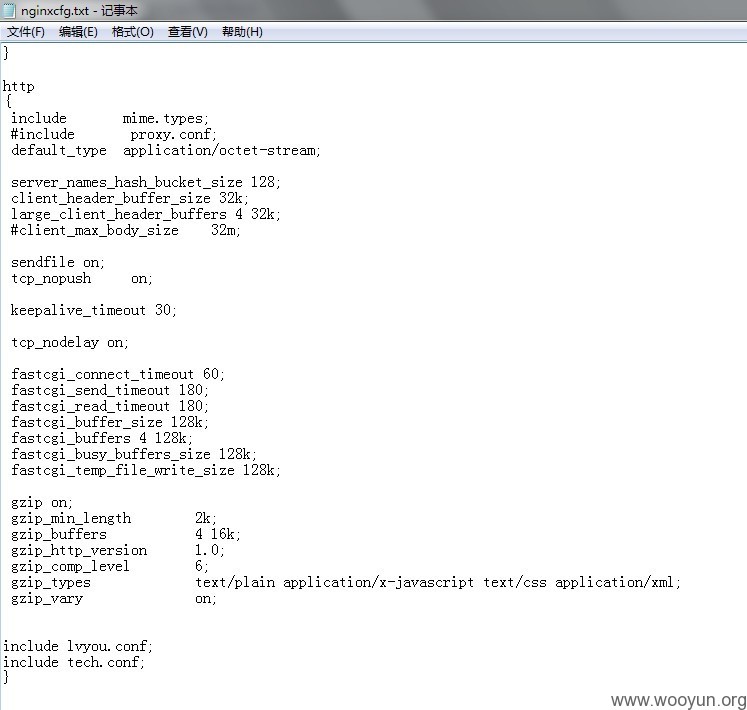Click 'fastcgi_temp_file_write_size 128k;' line

click(146, 470)
